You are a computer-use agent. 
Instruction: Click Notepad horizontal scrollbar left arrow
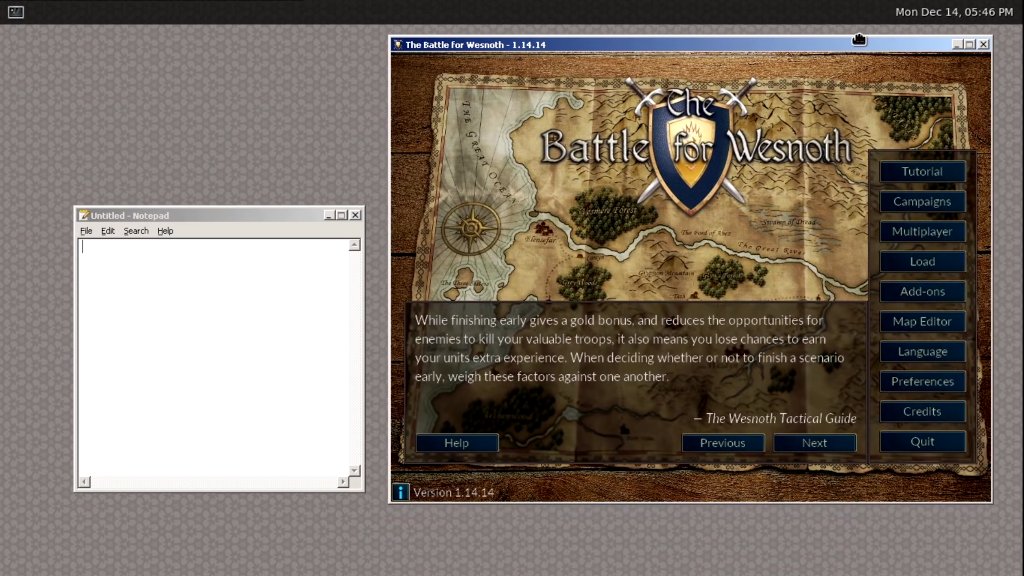click(x=84, y=482)
